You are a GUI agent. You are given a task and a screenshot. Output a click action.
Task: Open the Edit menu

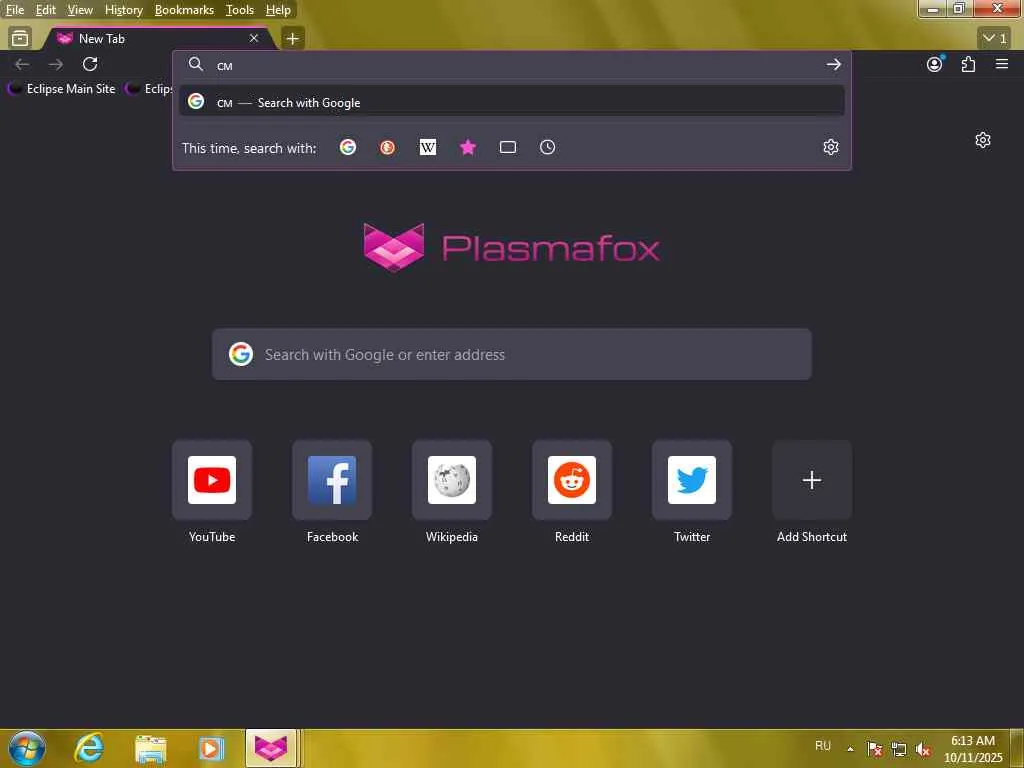coord(46,10)
